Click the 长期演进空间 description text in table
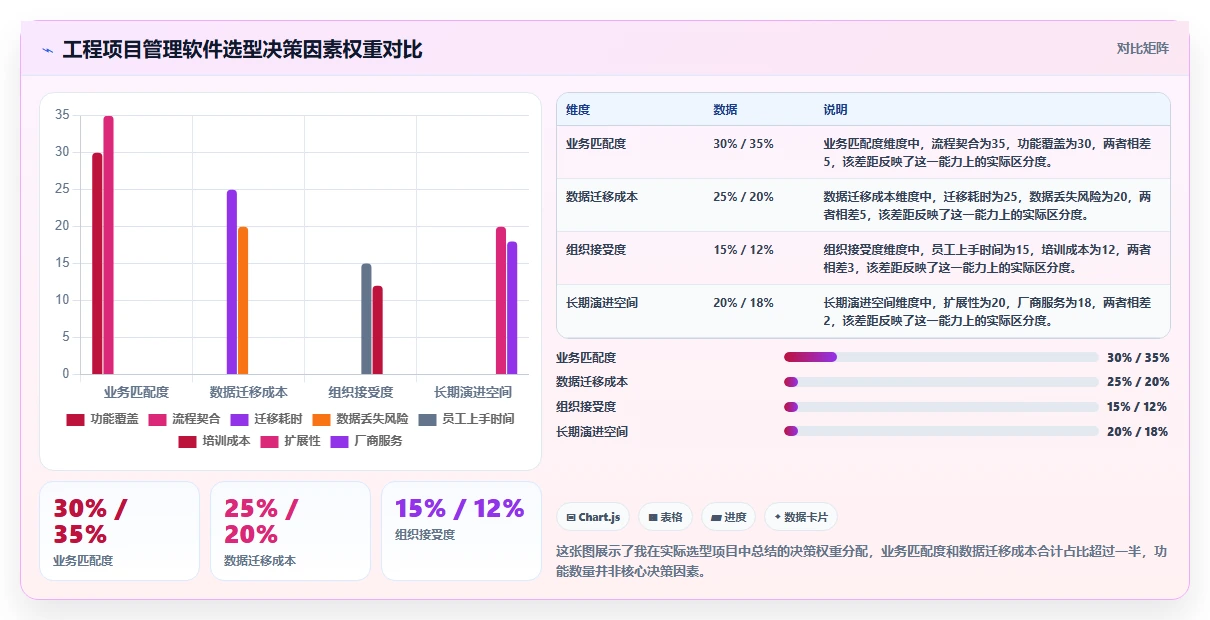The image size is (1210, 620). pos(988,312)
